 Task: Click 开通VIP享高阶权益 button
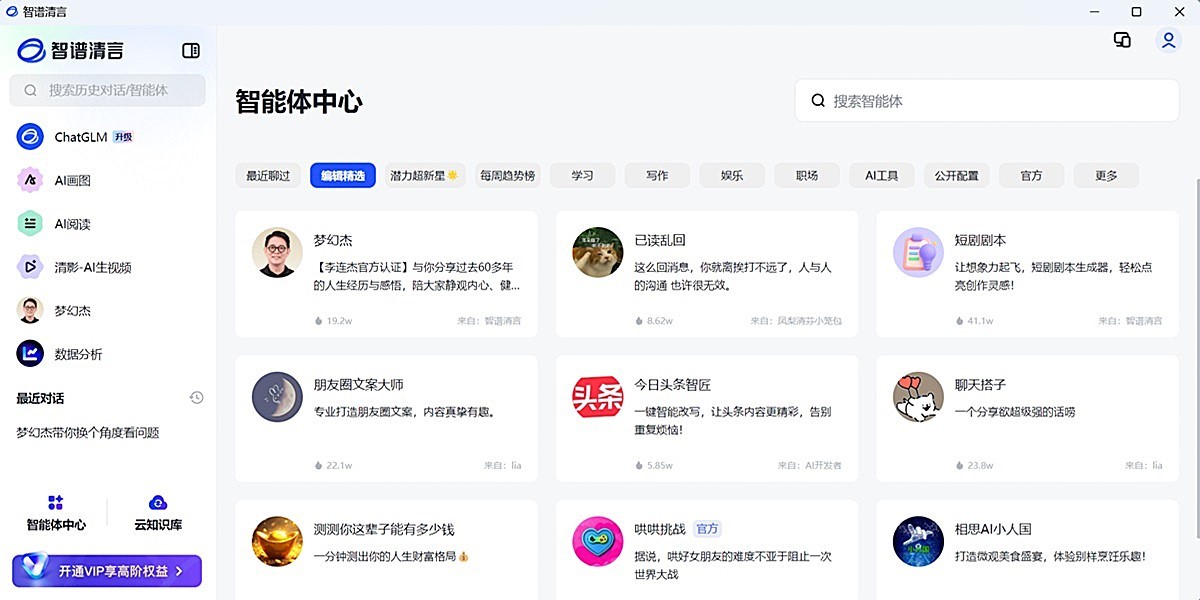pos(106,571)
